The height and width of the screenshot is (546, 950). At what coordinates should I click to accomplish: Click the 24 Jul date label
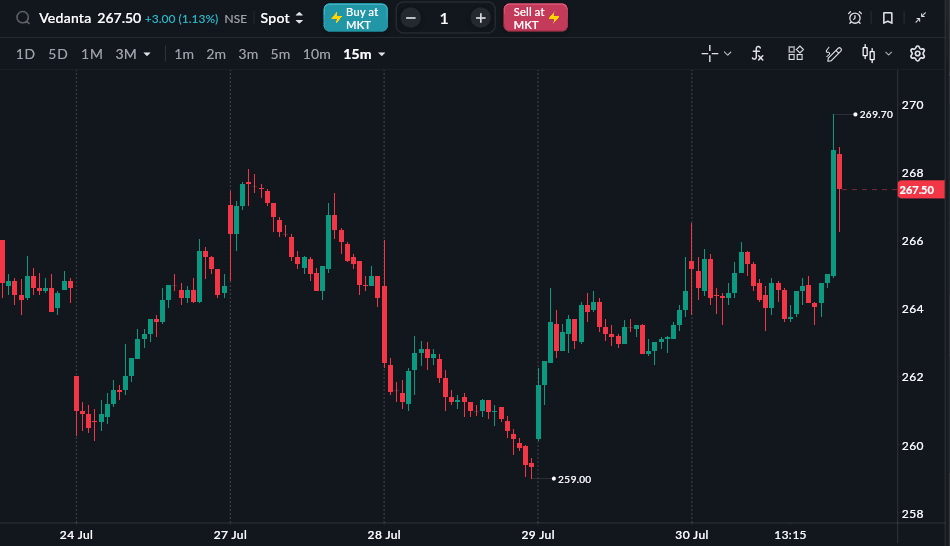coord(76,535)
